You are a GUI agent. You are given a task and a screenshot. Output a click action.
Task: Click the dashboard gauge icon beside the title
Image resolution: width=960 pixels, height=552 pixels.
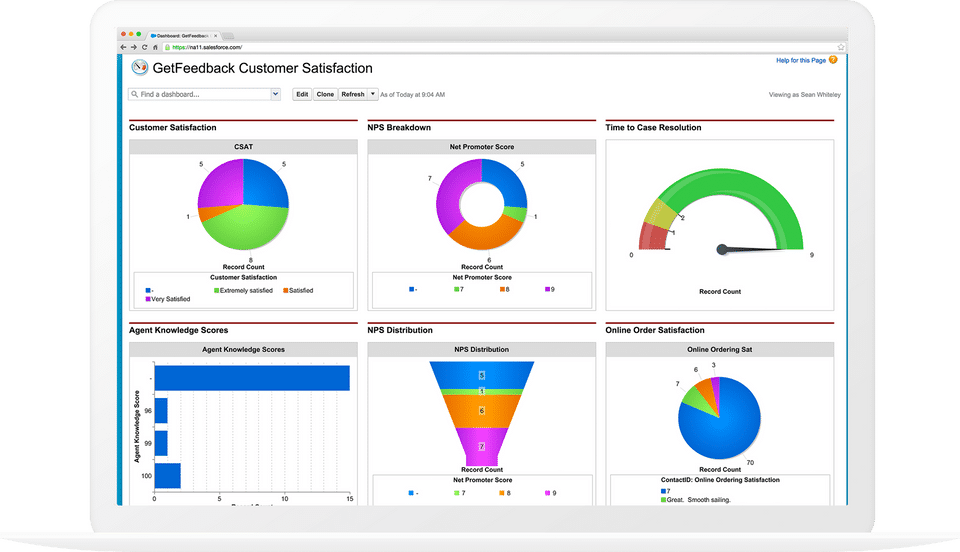140,67
